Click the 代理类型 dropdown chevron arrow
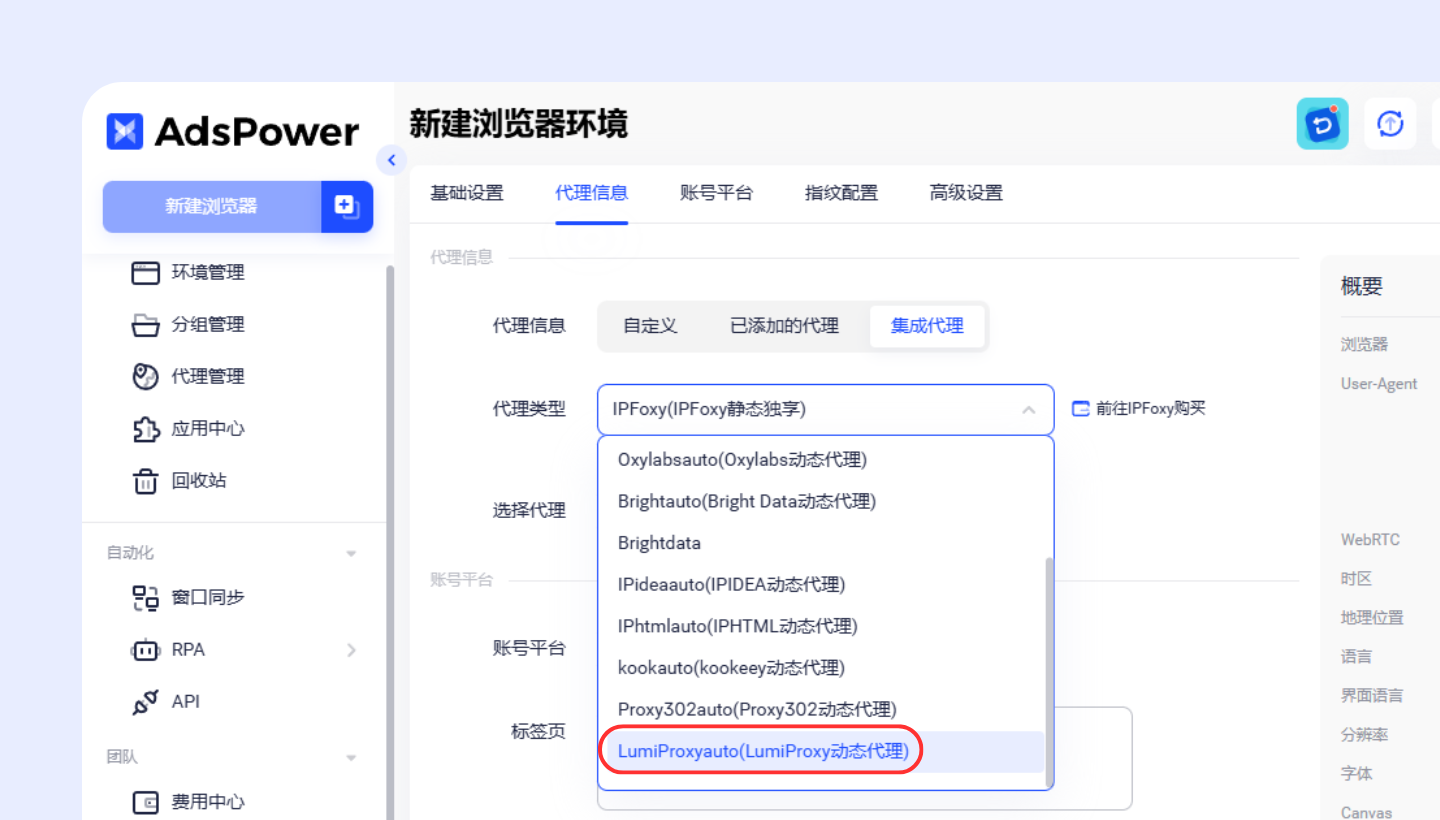 coord(1028,410)
